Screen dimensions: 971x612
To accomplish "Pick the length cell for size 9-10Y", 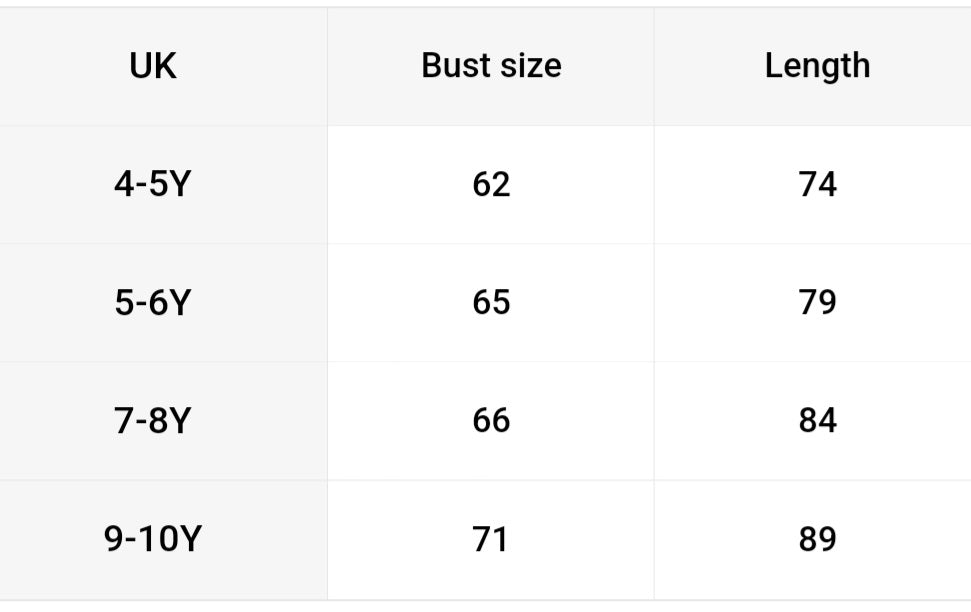I will point(817,539).
